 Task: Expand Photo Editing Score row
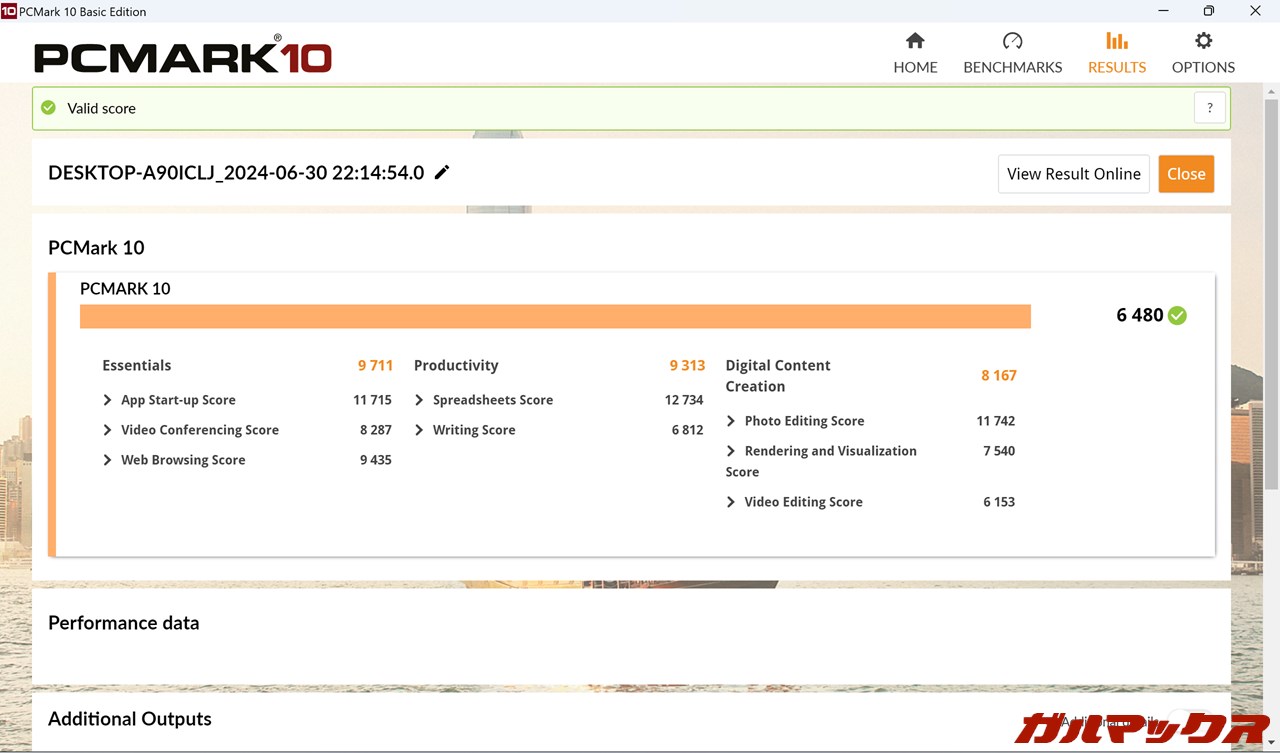[731, 421]
